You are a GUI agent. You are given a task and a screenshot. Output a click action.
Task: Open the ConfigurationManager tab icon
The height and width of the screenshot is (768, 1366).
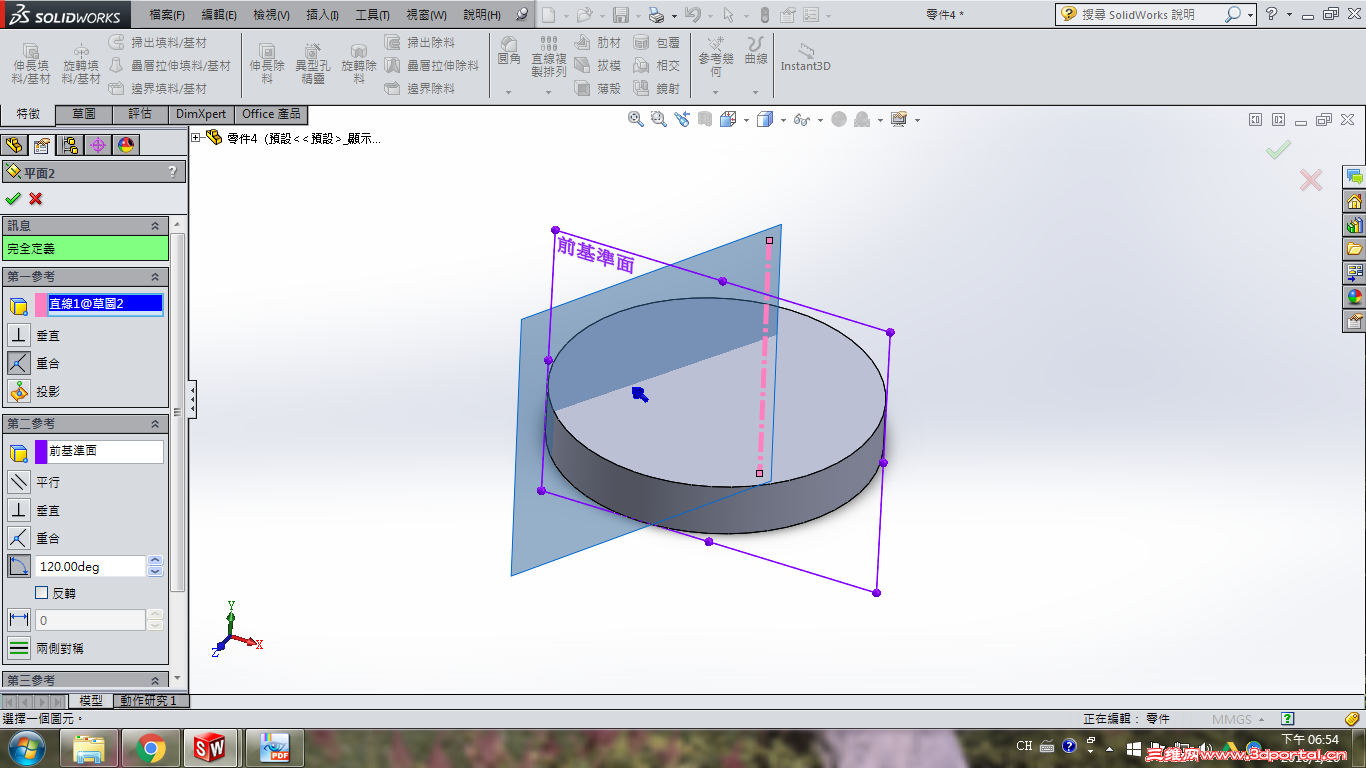(70, 145)
